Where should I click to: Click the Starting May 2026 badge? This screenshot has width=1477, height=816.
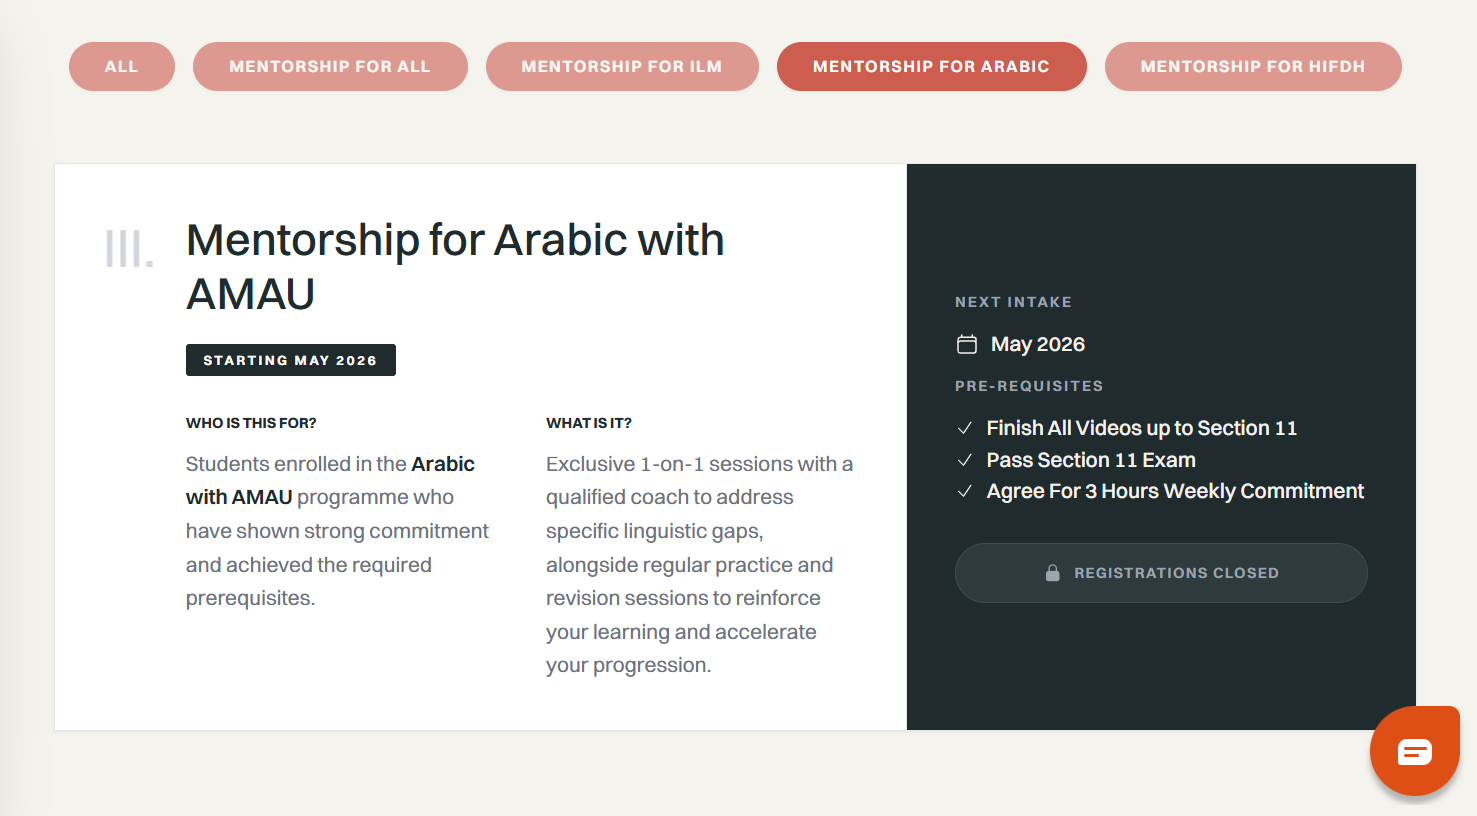point(290,360)
